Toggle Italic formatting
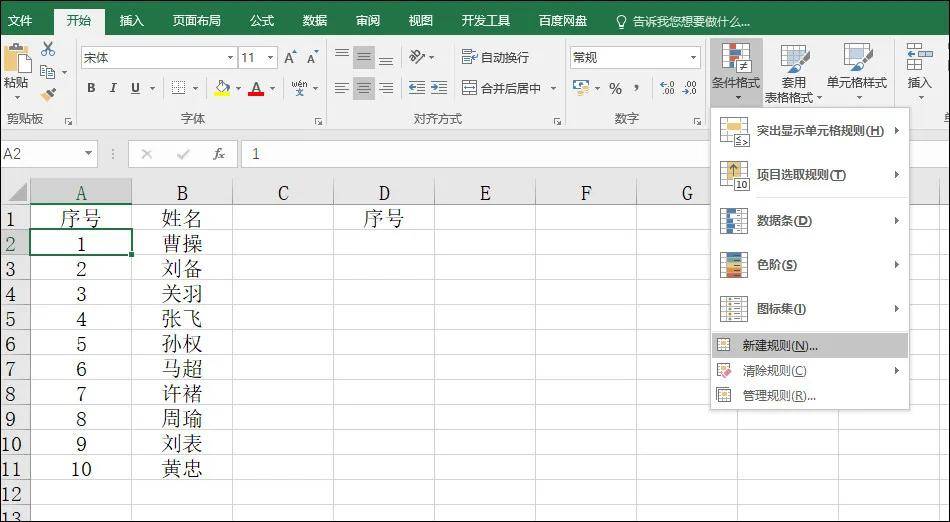 pos(113,88)
